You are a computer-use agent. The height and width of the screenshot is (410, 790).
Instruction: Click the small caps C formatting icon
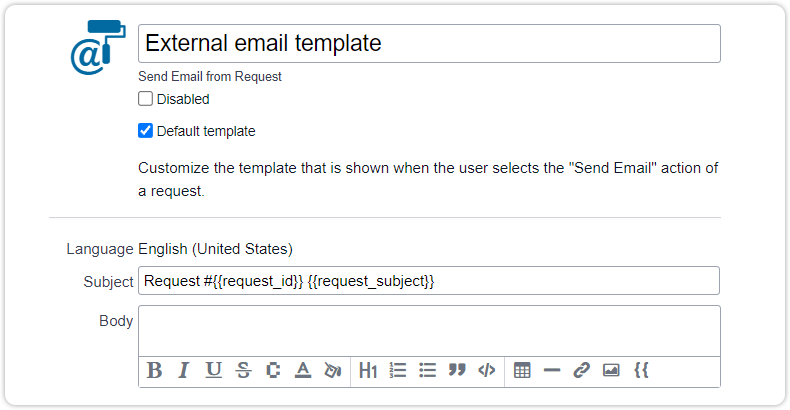point(273,370)
